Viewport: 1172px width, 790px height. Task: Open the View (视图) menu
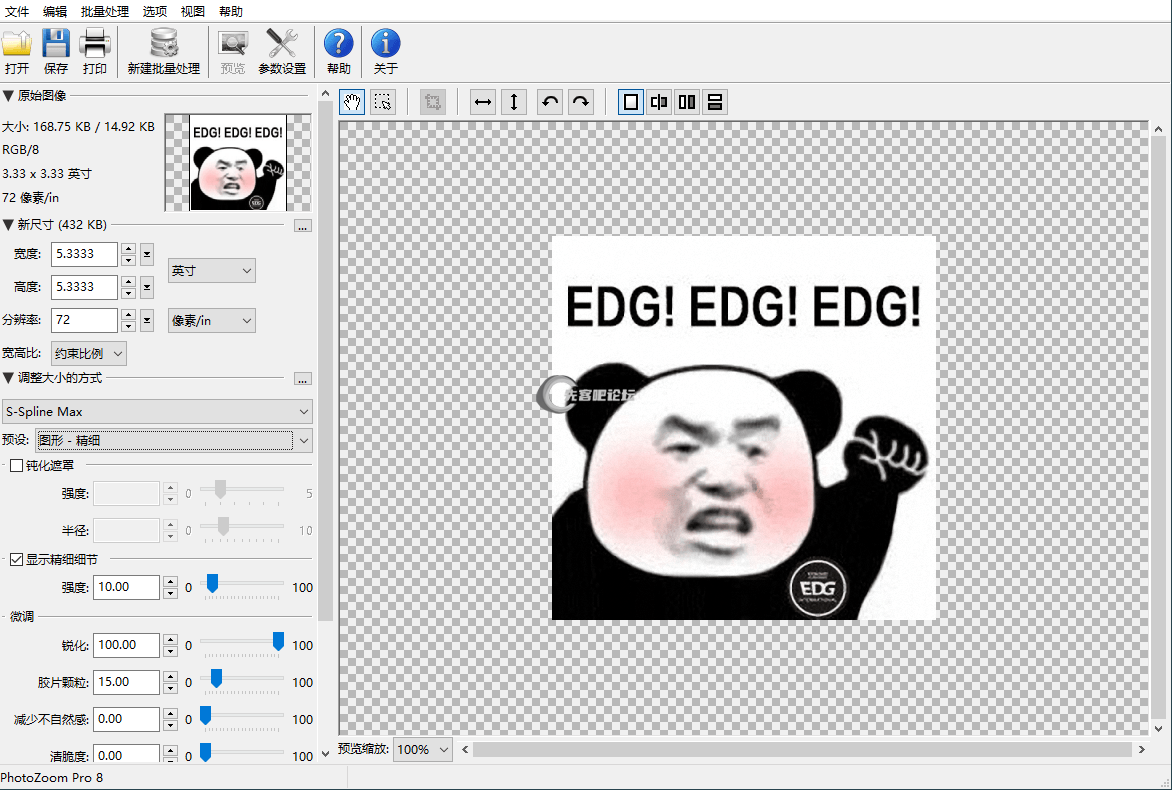click(193, 12)
